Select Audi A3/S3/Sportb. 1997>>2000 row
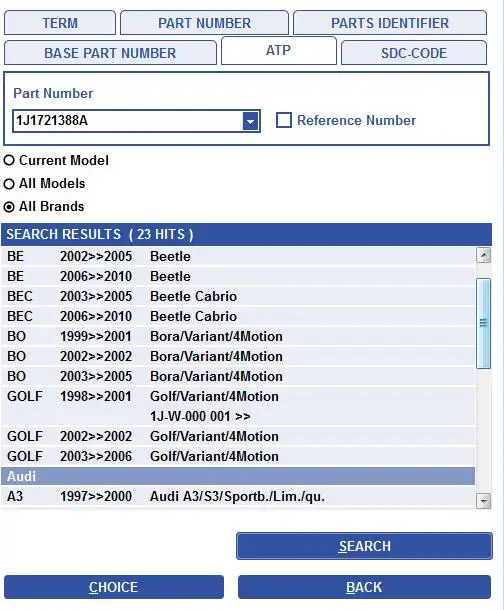The width and height of the screenshot is (504, 610). [238, 496]
